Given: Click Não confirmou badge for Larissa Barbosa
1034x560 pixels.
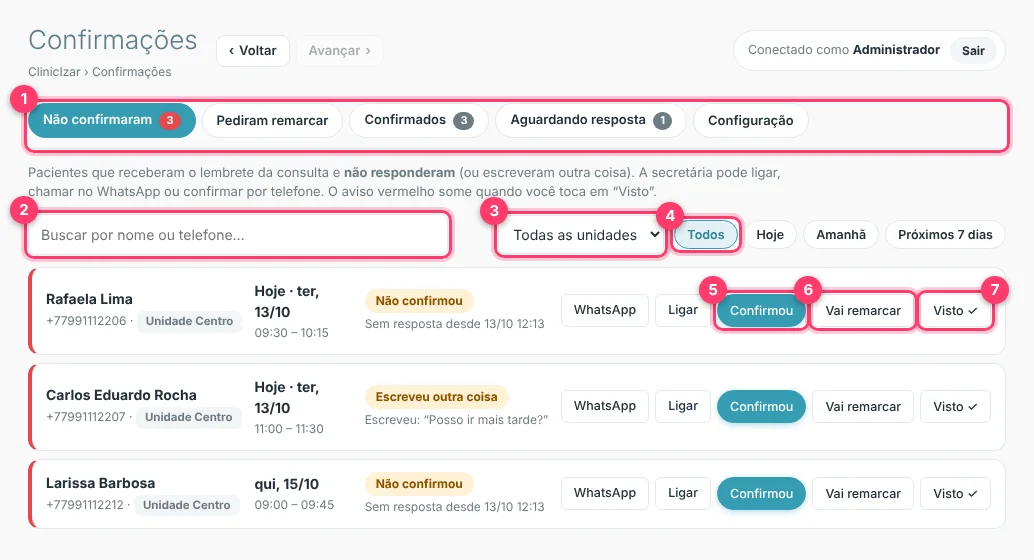Looking at the screenshot, I should pyautogui.click(x=419, y=483).
